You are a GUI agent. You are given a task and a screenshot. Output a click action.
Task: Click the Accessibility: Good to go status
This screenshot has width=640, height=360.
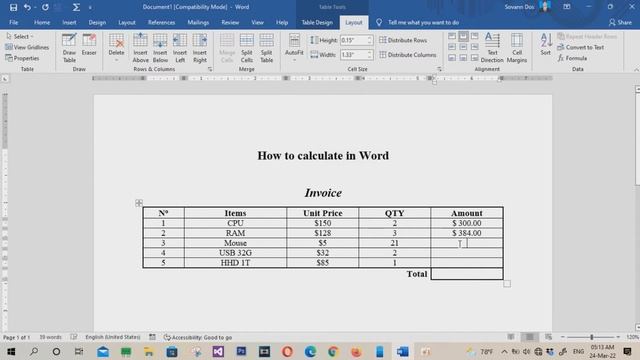coord(198,338)
